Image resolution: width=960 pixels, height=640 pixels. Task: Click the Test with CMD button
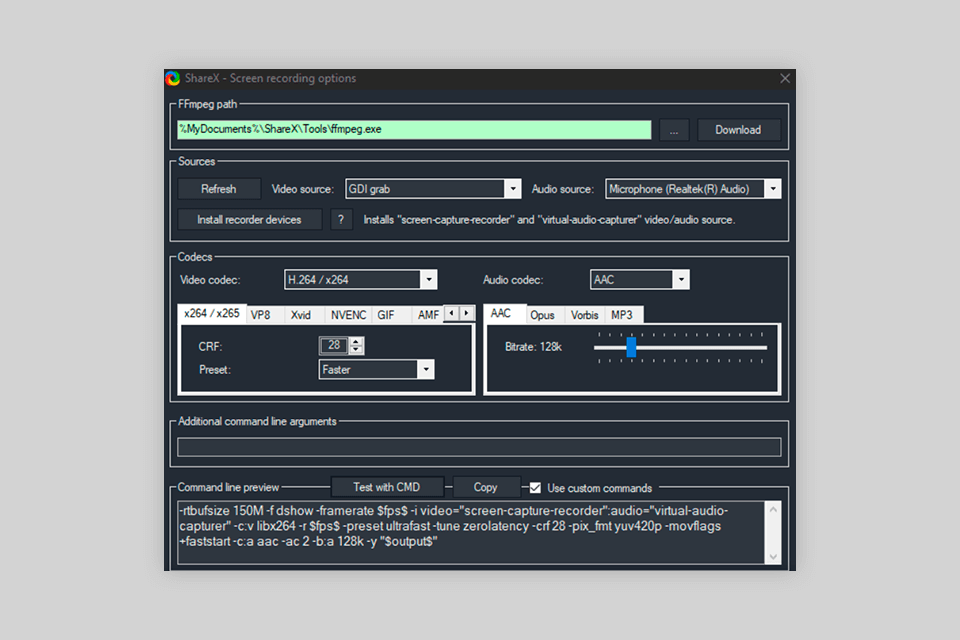click(x=387, y=487)
